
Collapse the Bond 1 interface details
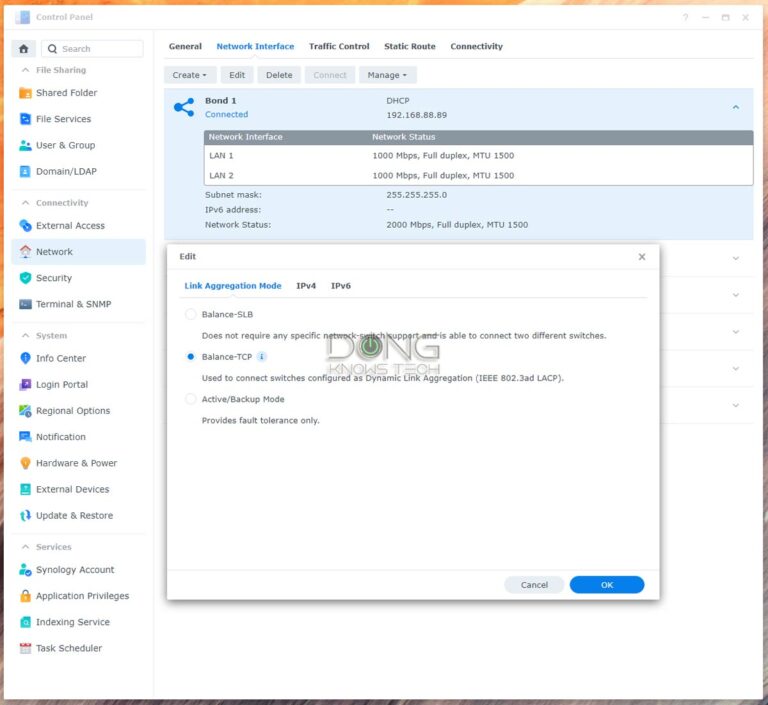click(x=736, y=107)
